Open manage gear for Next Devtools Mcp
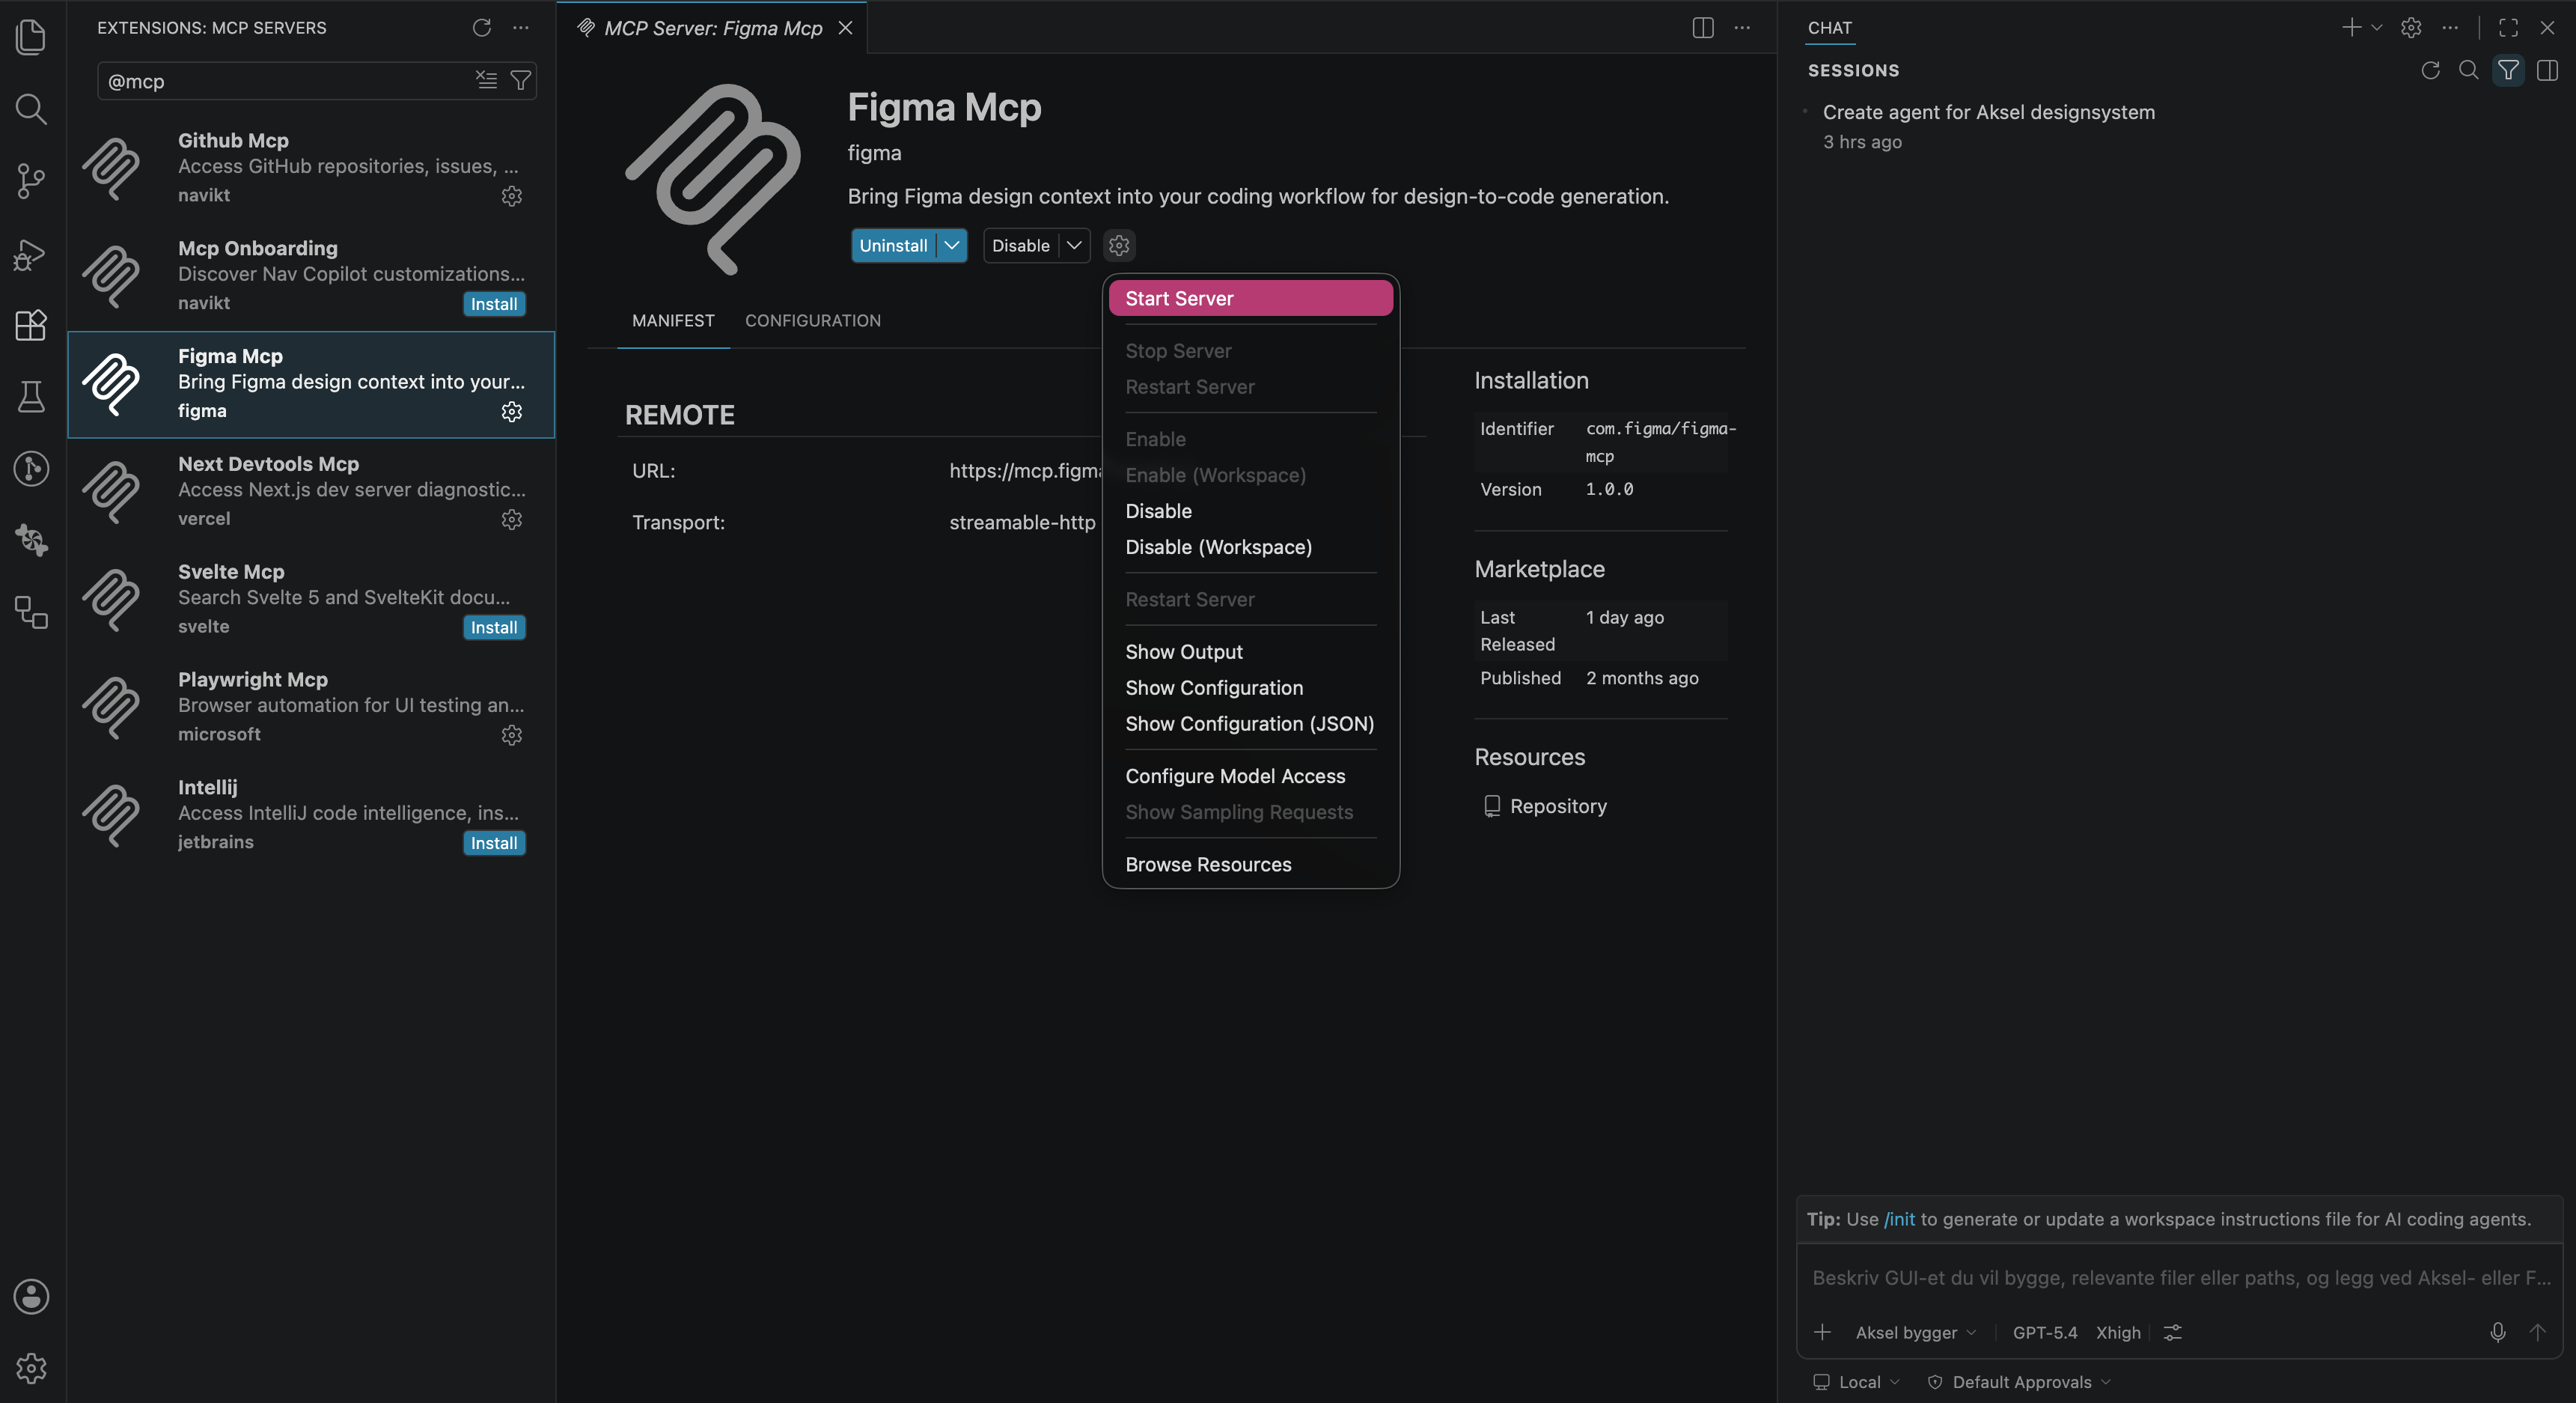 (512, 519)
